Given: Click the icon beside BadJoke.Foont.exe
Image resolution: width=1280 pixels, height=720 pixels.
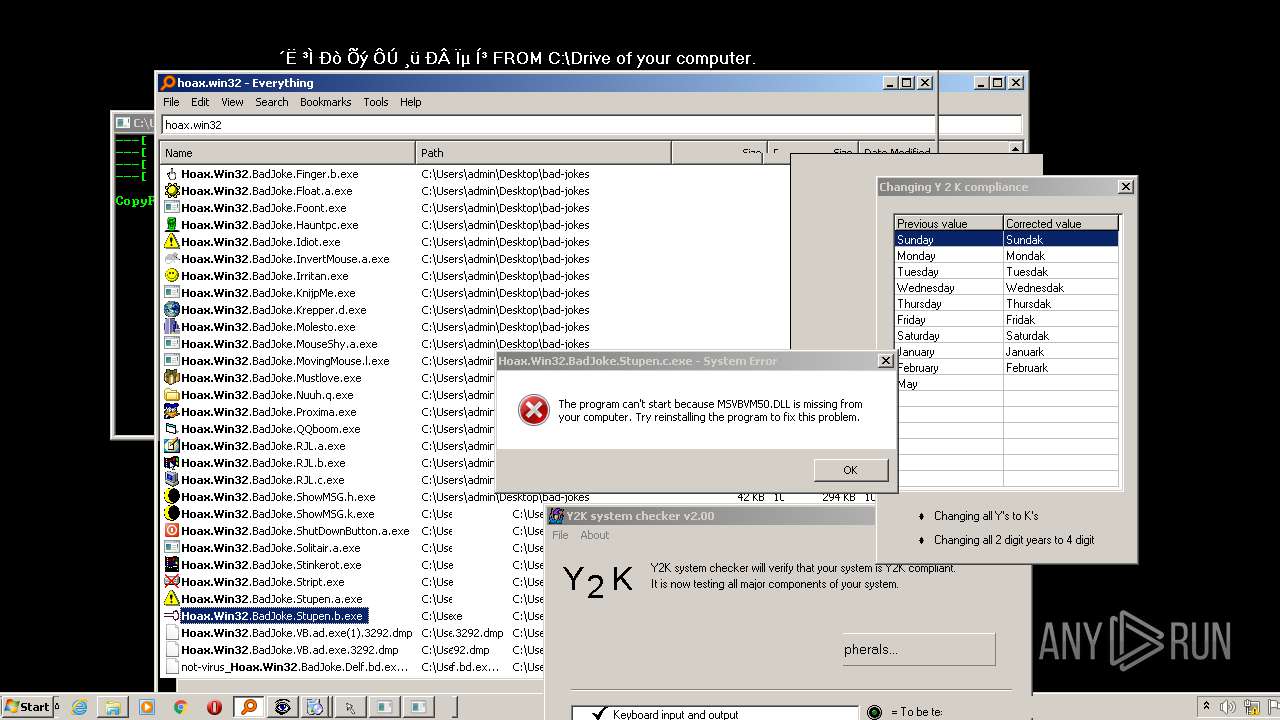Looking at the screenshot, I should click(x=172, y=208).
